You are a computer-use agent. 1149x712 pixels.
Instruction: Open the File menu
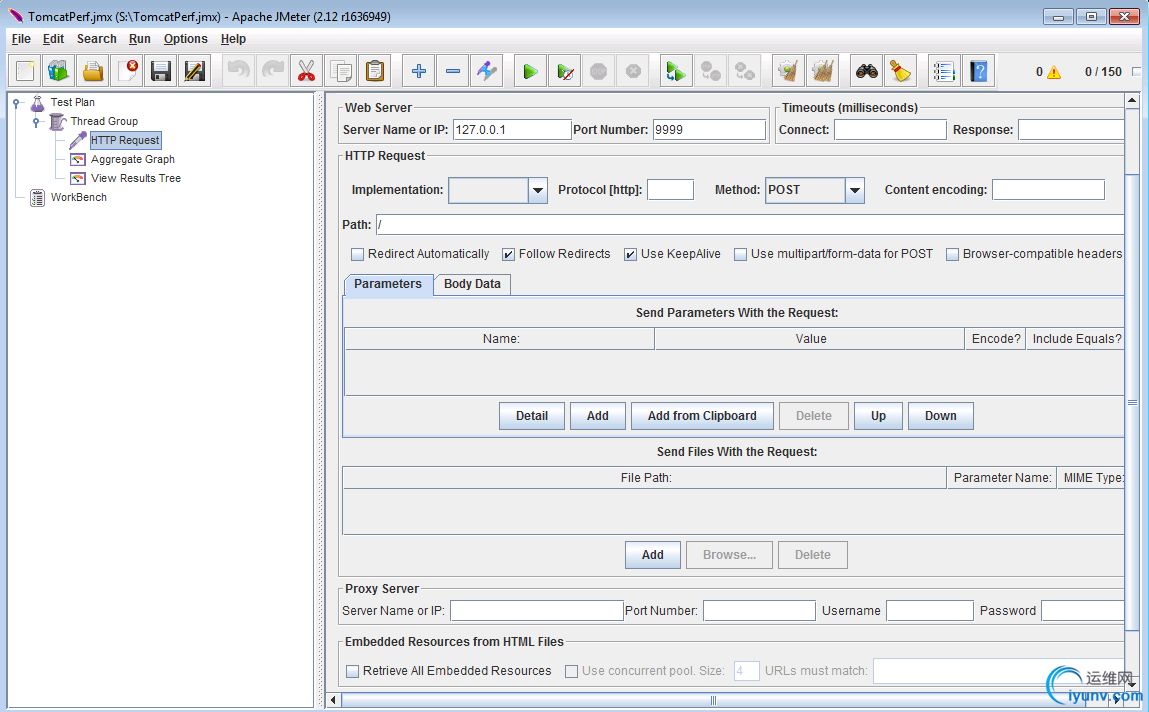(x=21, y=39)
